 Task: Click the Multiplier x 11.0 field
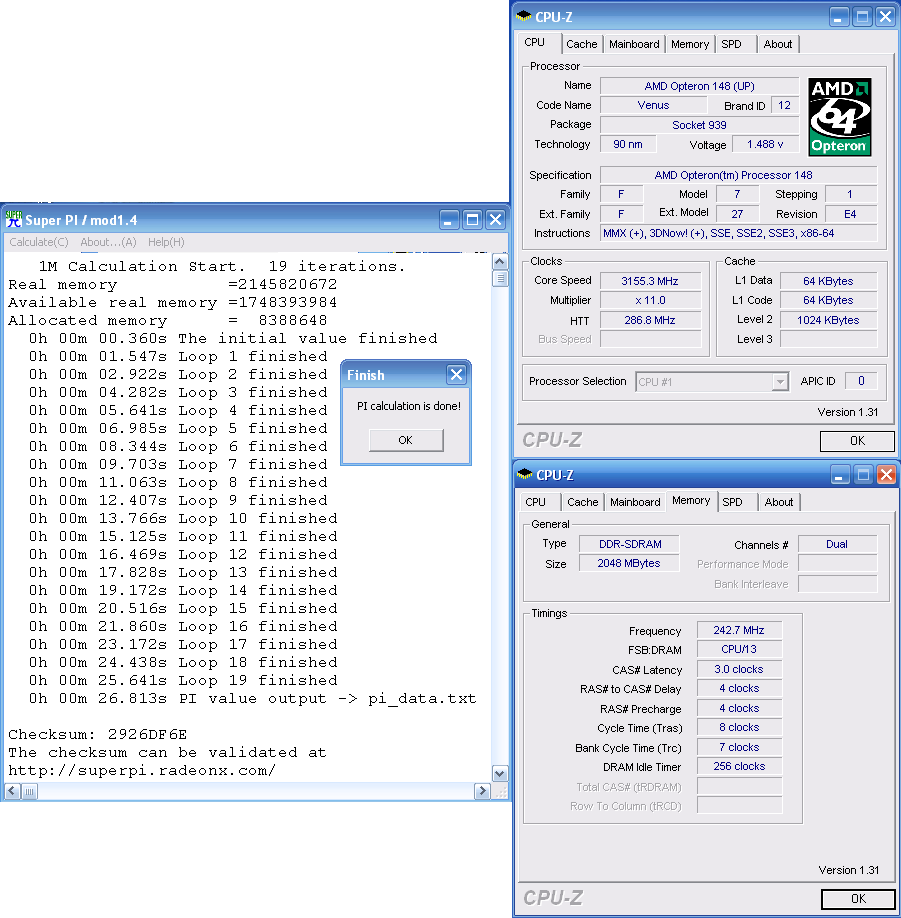click(650, 300)
